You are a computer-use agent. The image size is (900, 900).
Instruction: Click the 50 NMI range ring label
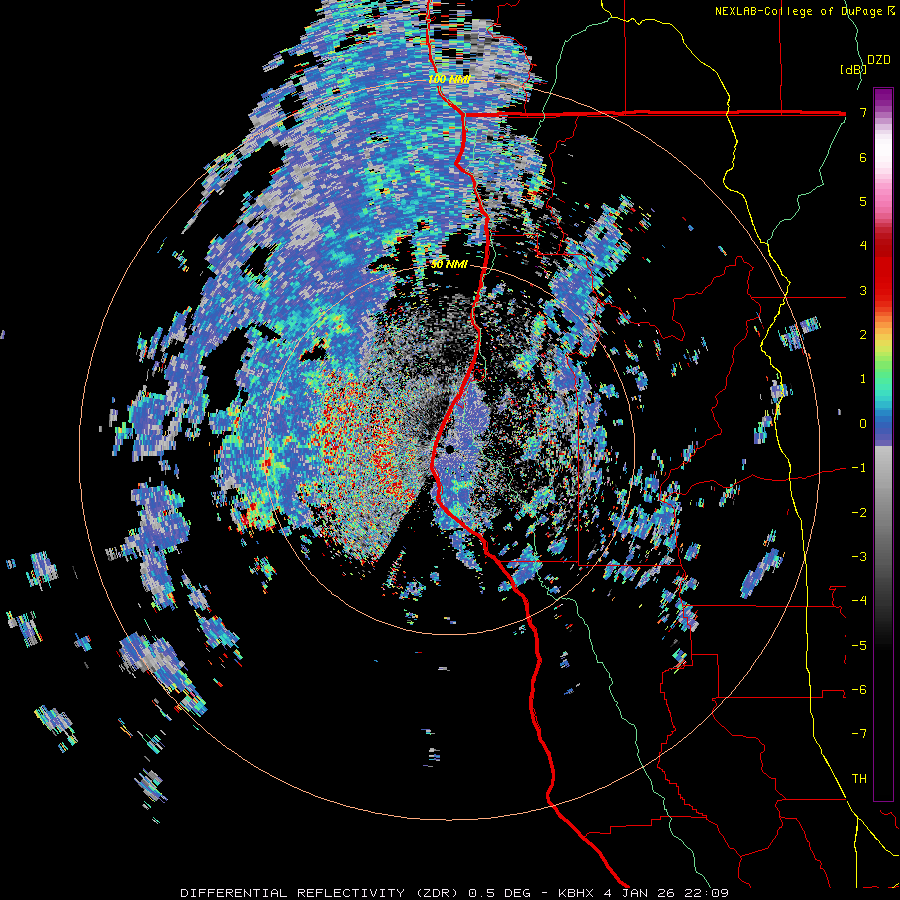tap(450, 264)
